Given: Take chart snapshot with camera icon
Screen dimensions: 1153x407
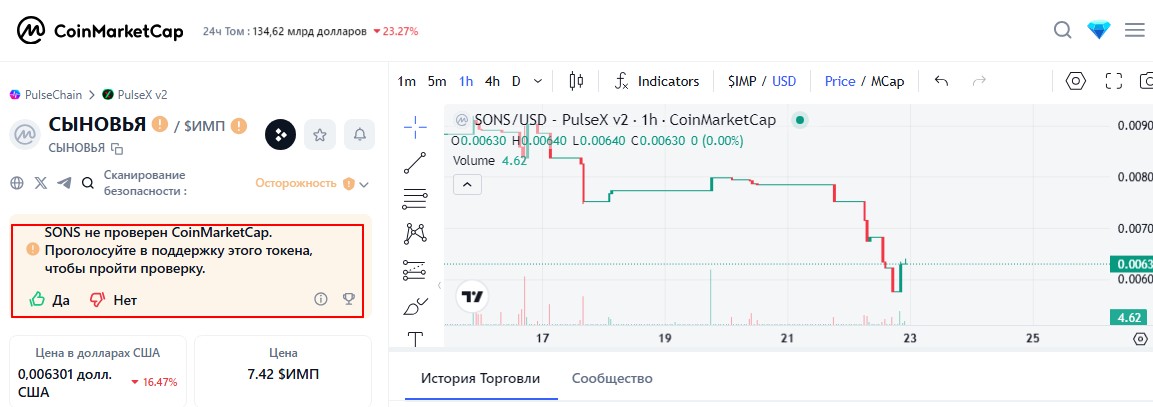Looking at the screenshot, I should (x=1146, y=81).
